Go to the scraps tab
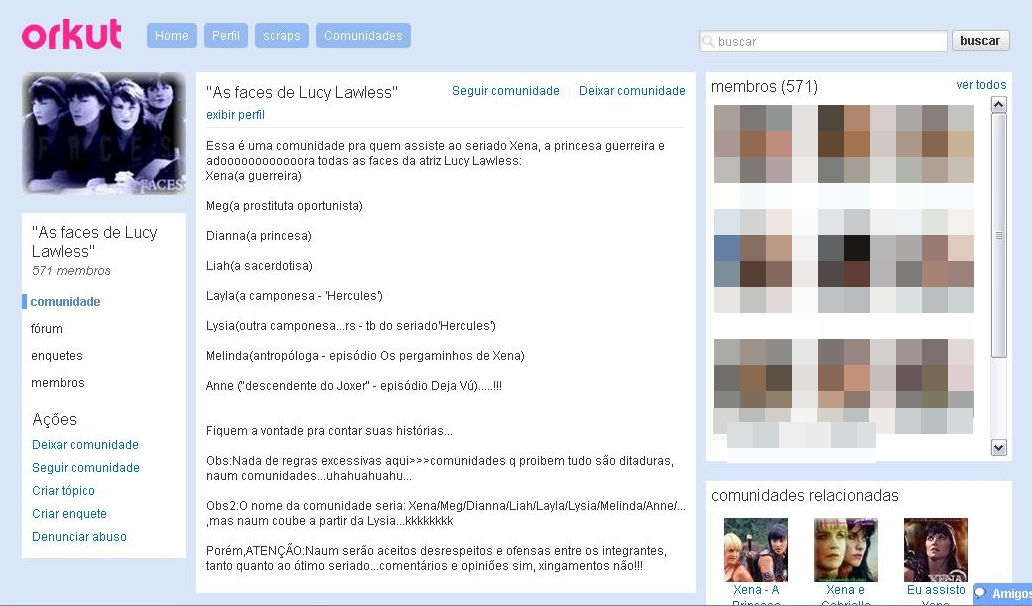1032x606 pixels. click(x=282, y=36)
